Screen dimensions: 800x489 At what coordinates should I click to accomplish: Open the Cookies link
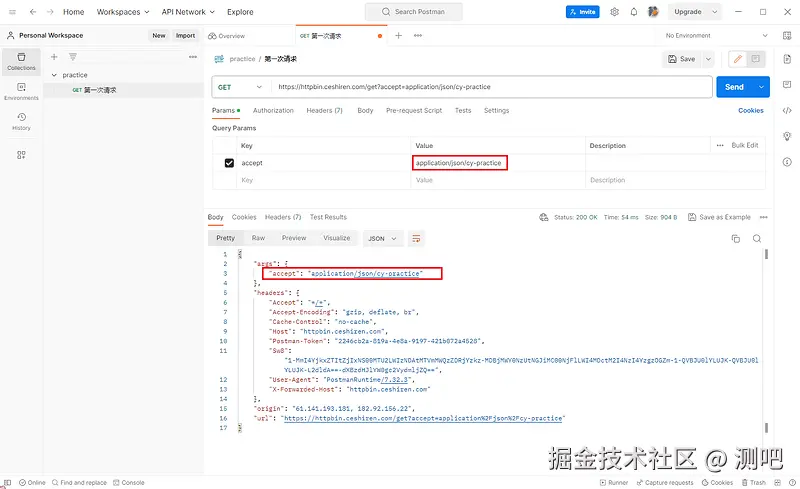751,110
